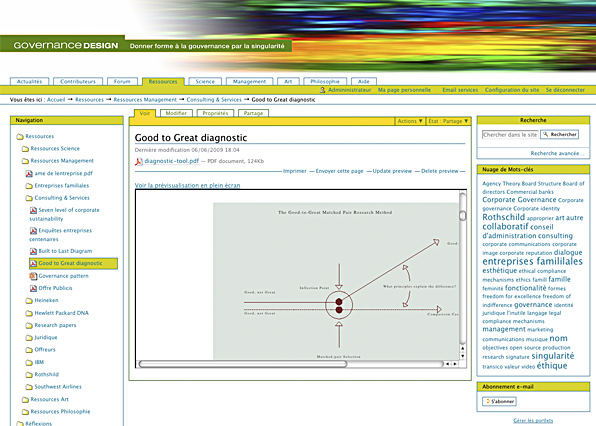Screen dimensions: 596x426
Task: Click the Southwest Airlines folder icon
Action: pyautogui.click(x=29, y=387)
